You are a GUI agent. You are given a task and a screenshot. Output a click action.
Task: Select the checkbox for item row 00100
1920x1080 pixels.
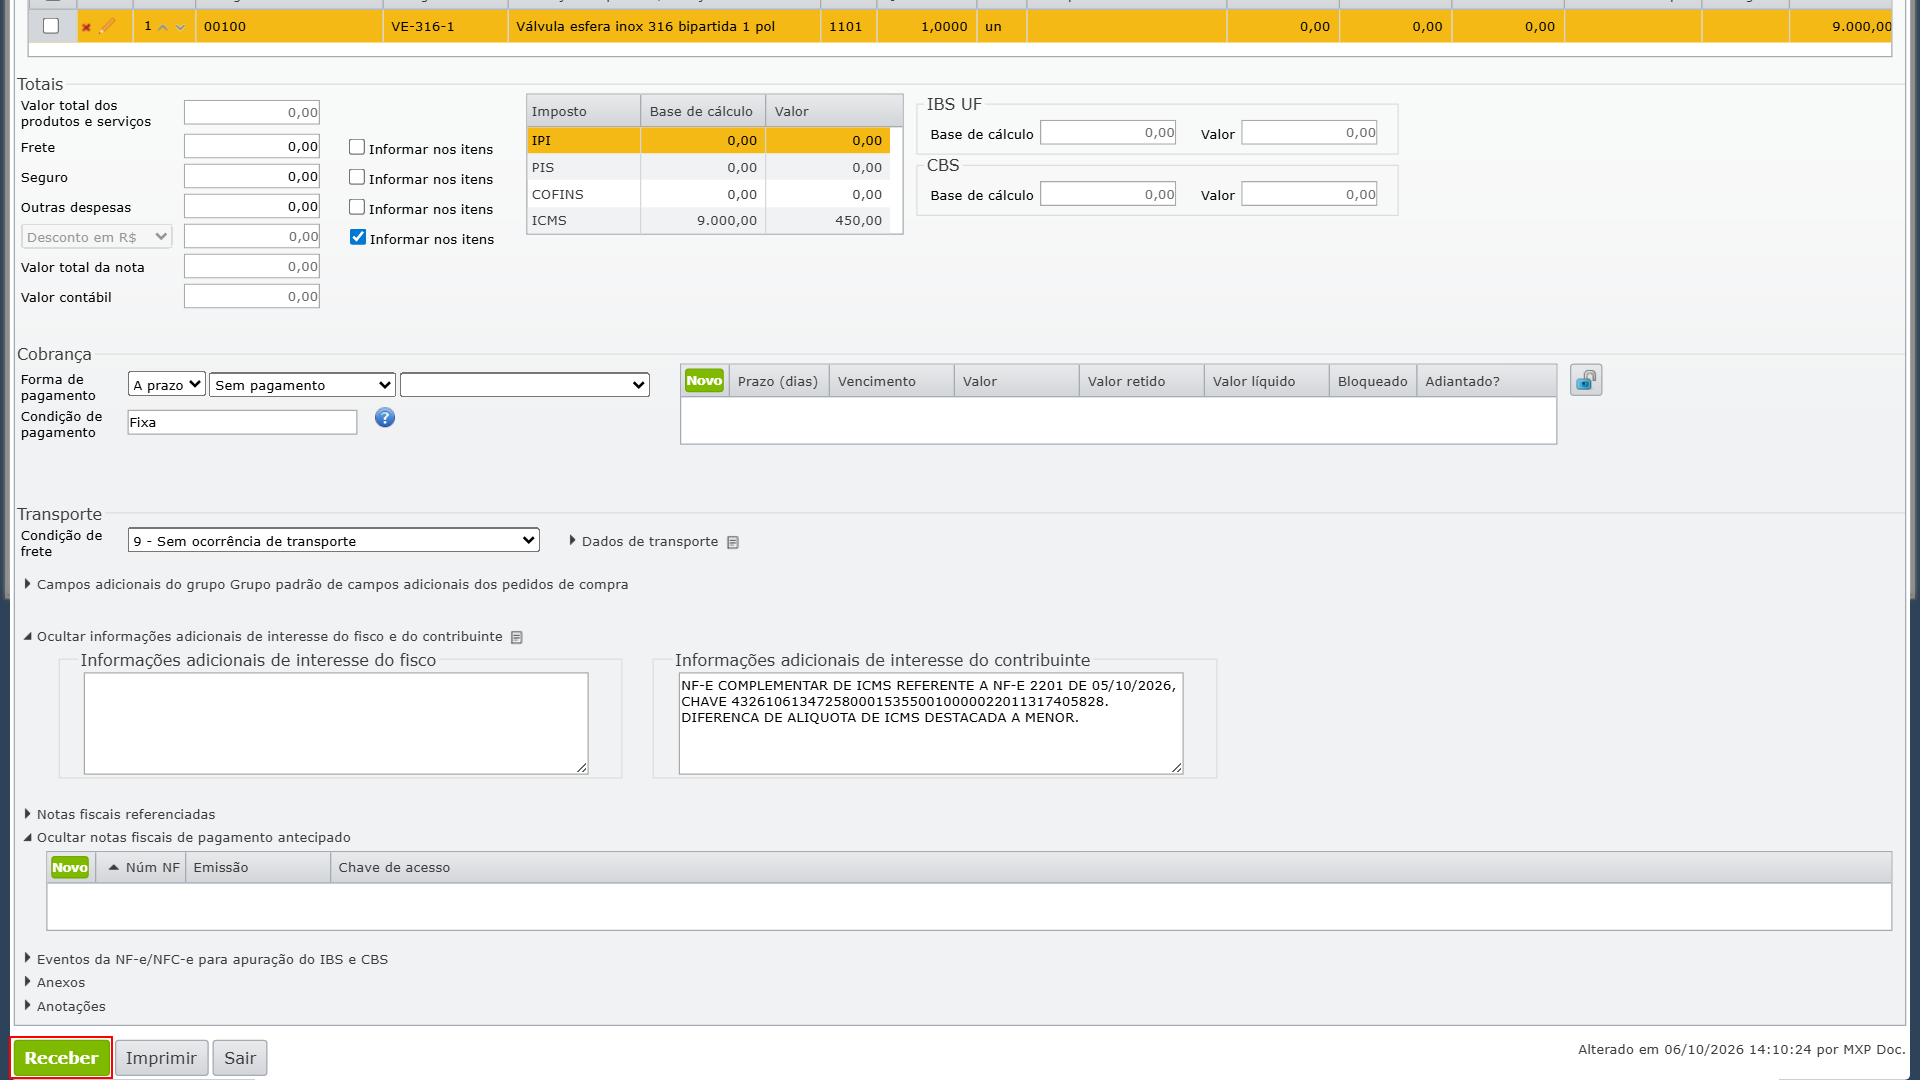(x=51, y=26)
